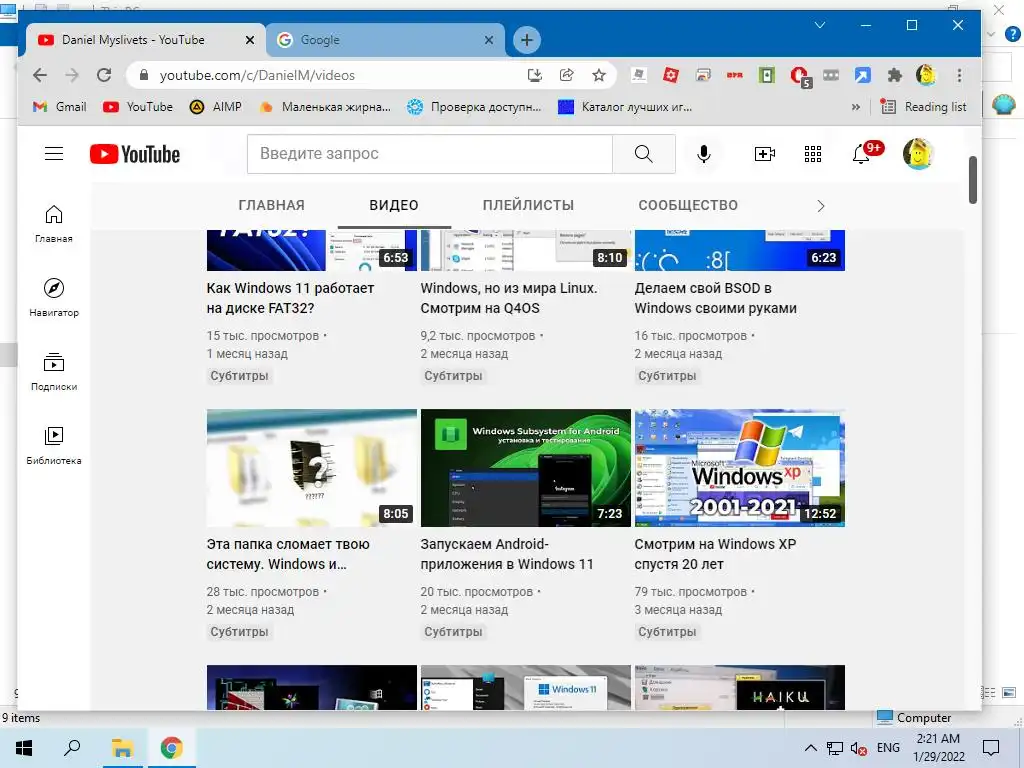
Task: Click the search magnifier button
Action: pos(643,153)
